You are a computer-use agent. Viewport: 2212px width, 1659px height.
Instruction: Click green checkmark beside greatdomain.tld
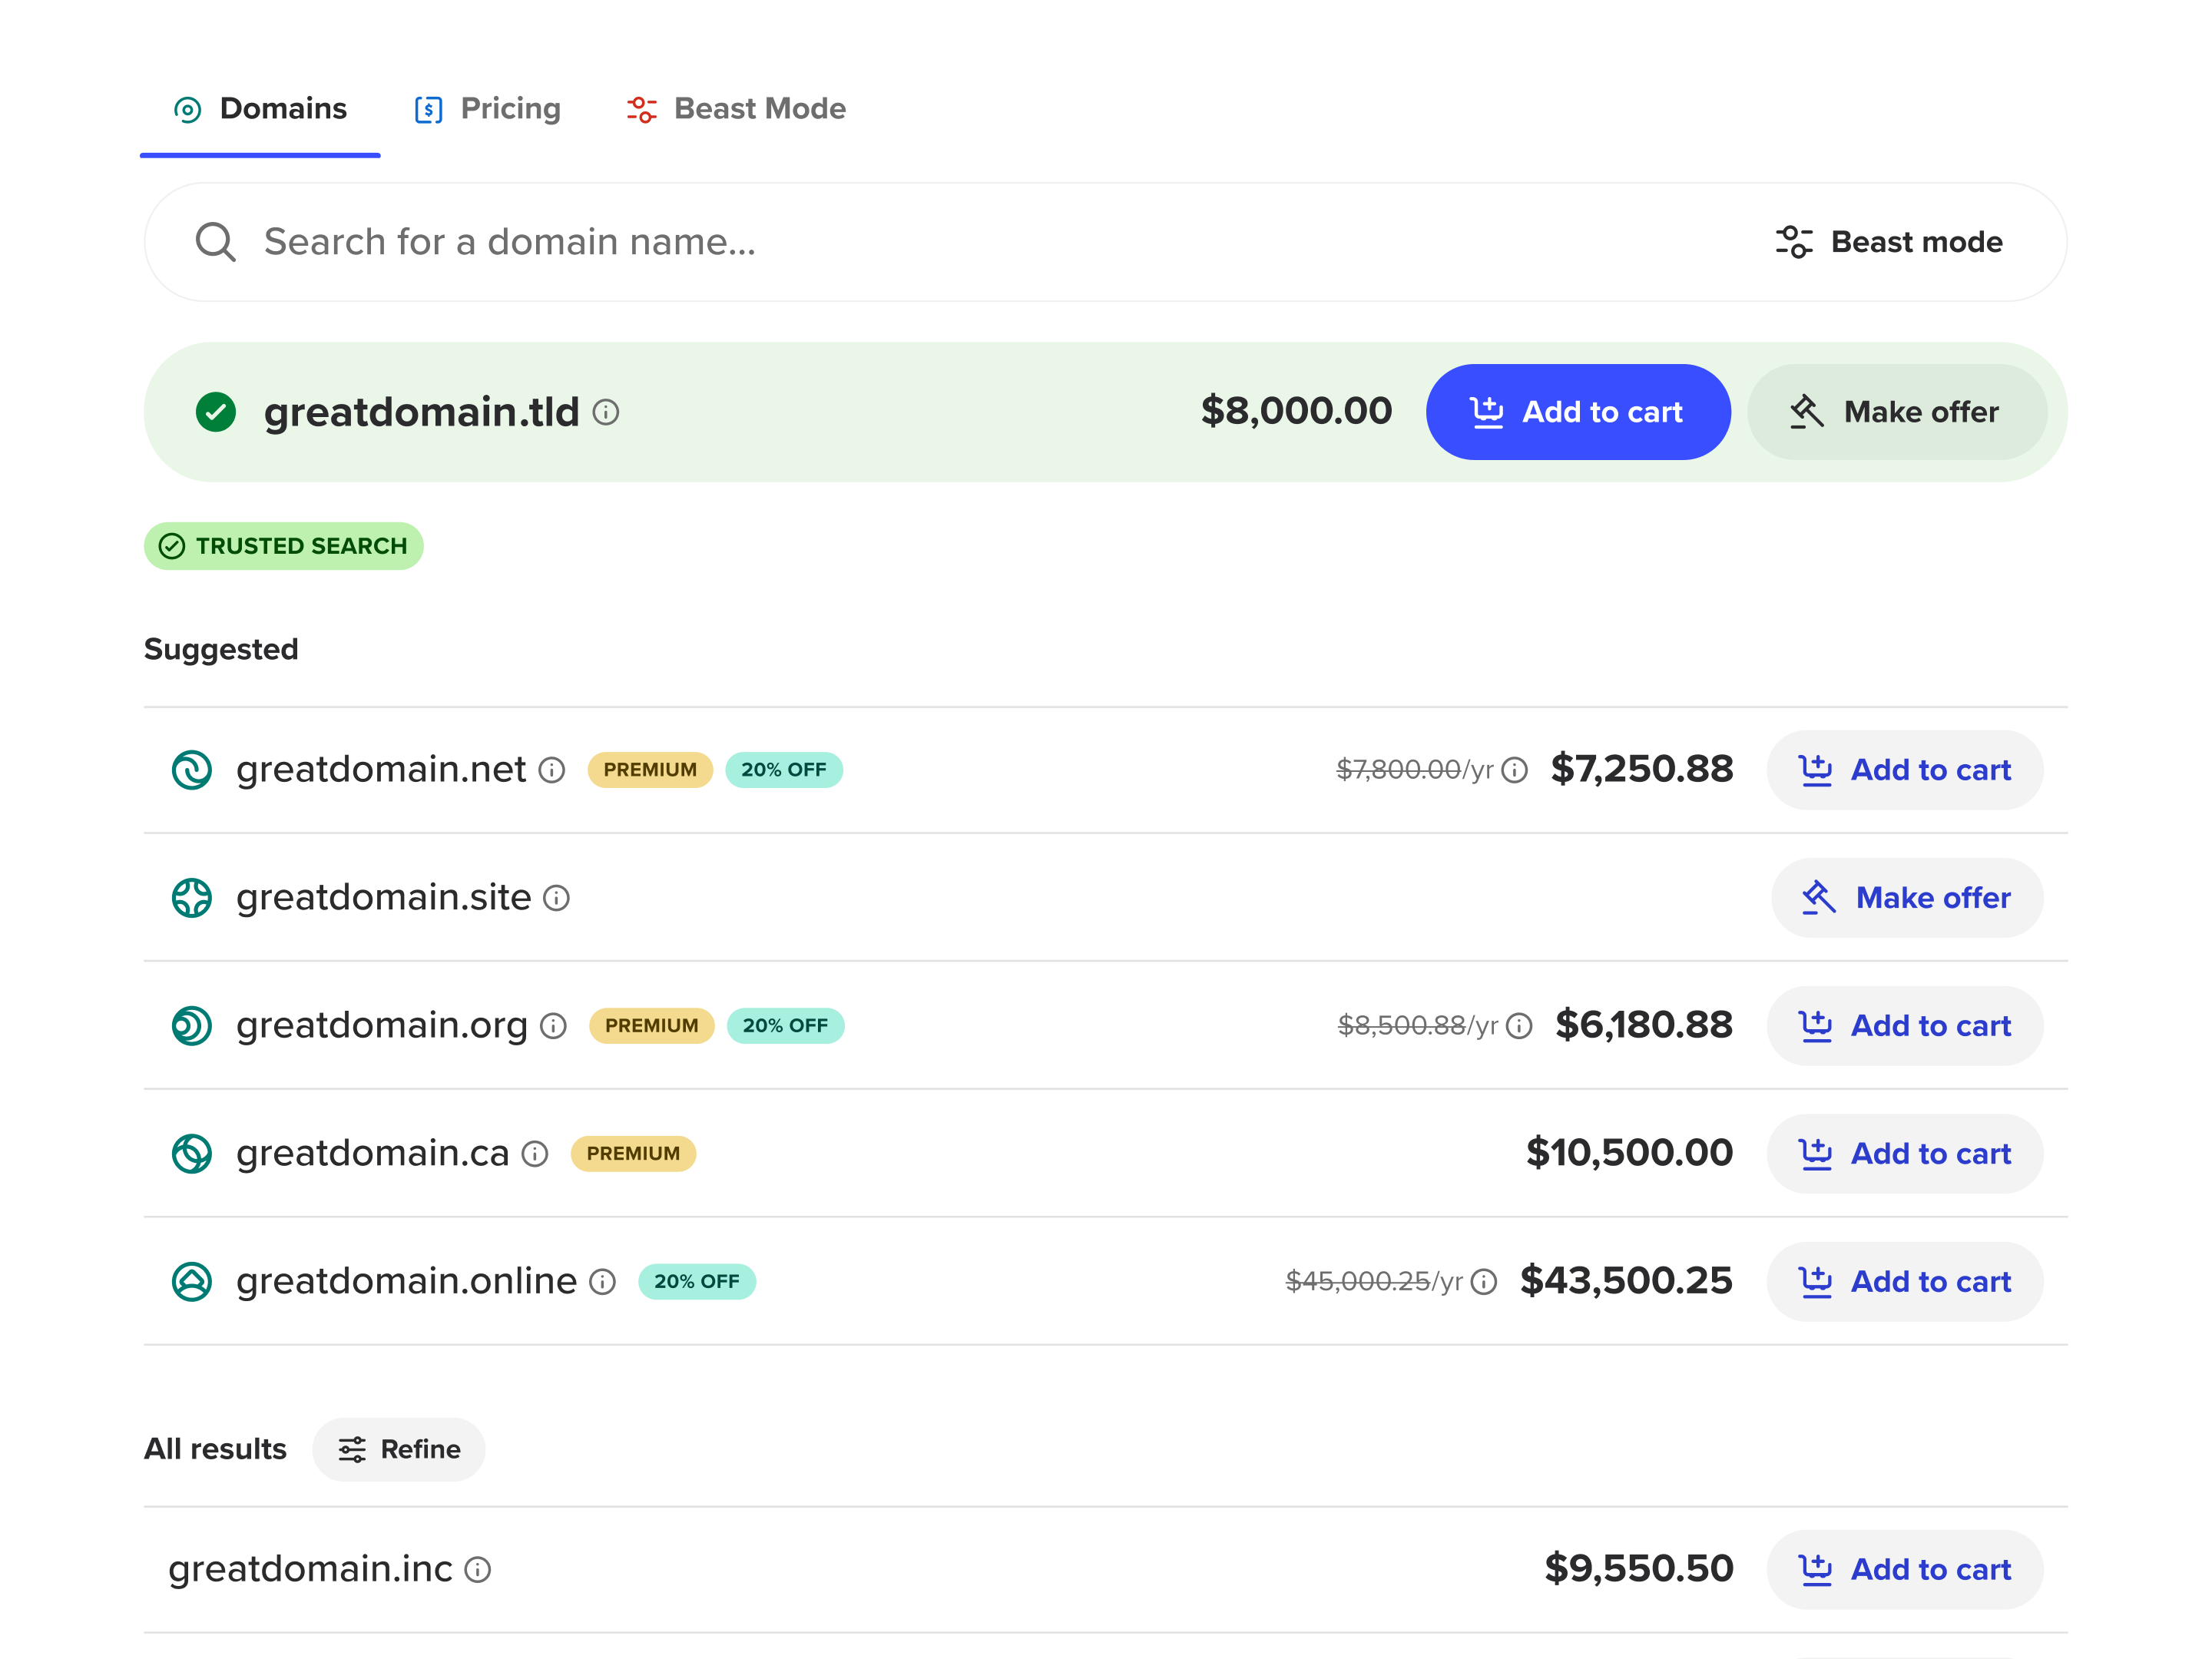(x=215, y=412)
